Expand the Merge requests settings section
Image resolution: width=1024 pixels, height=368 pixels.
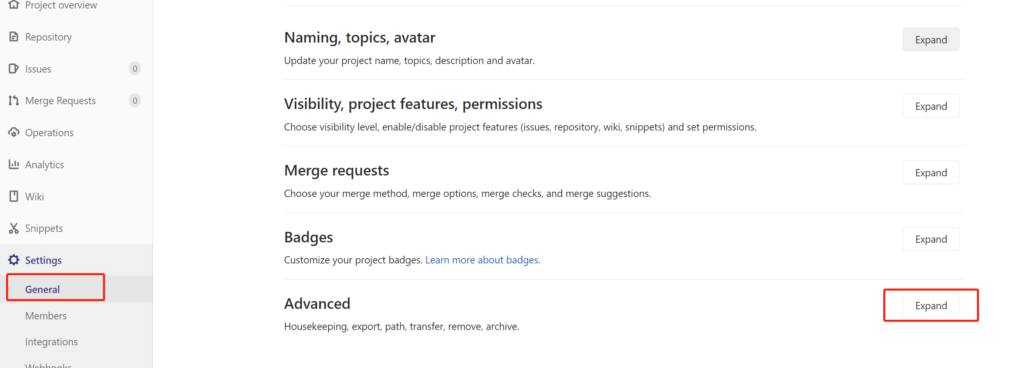pos(931,173)
